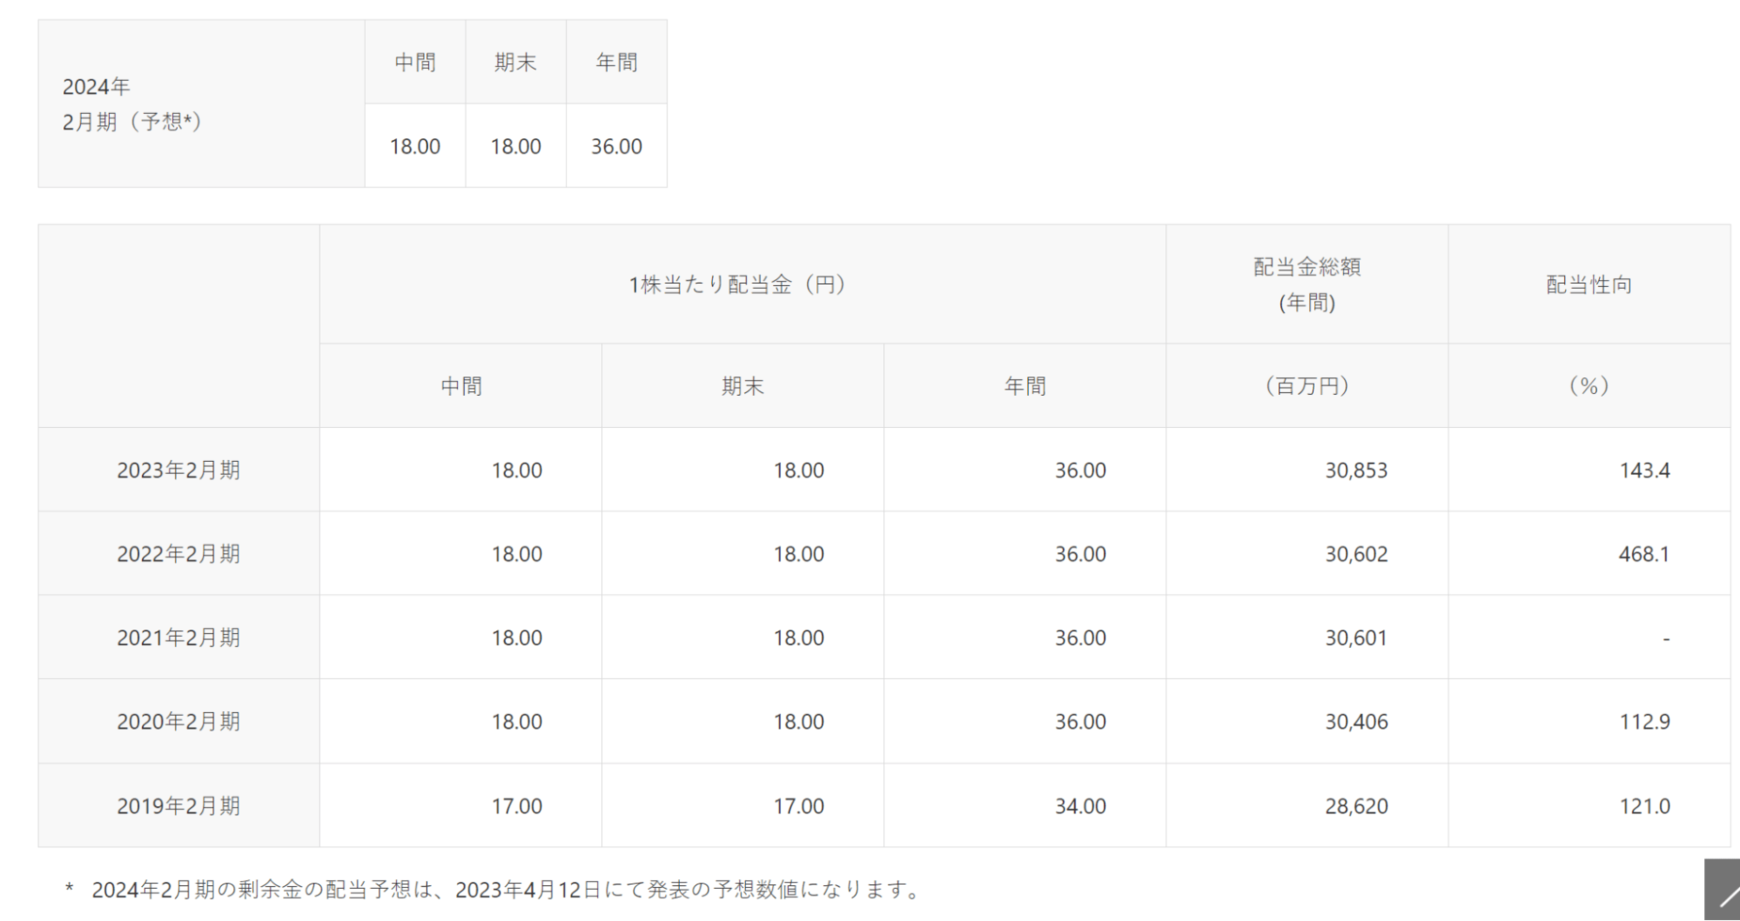Click the 年間 header in forecast table

(x=616, y=62)
